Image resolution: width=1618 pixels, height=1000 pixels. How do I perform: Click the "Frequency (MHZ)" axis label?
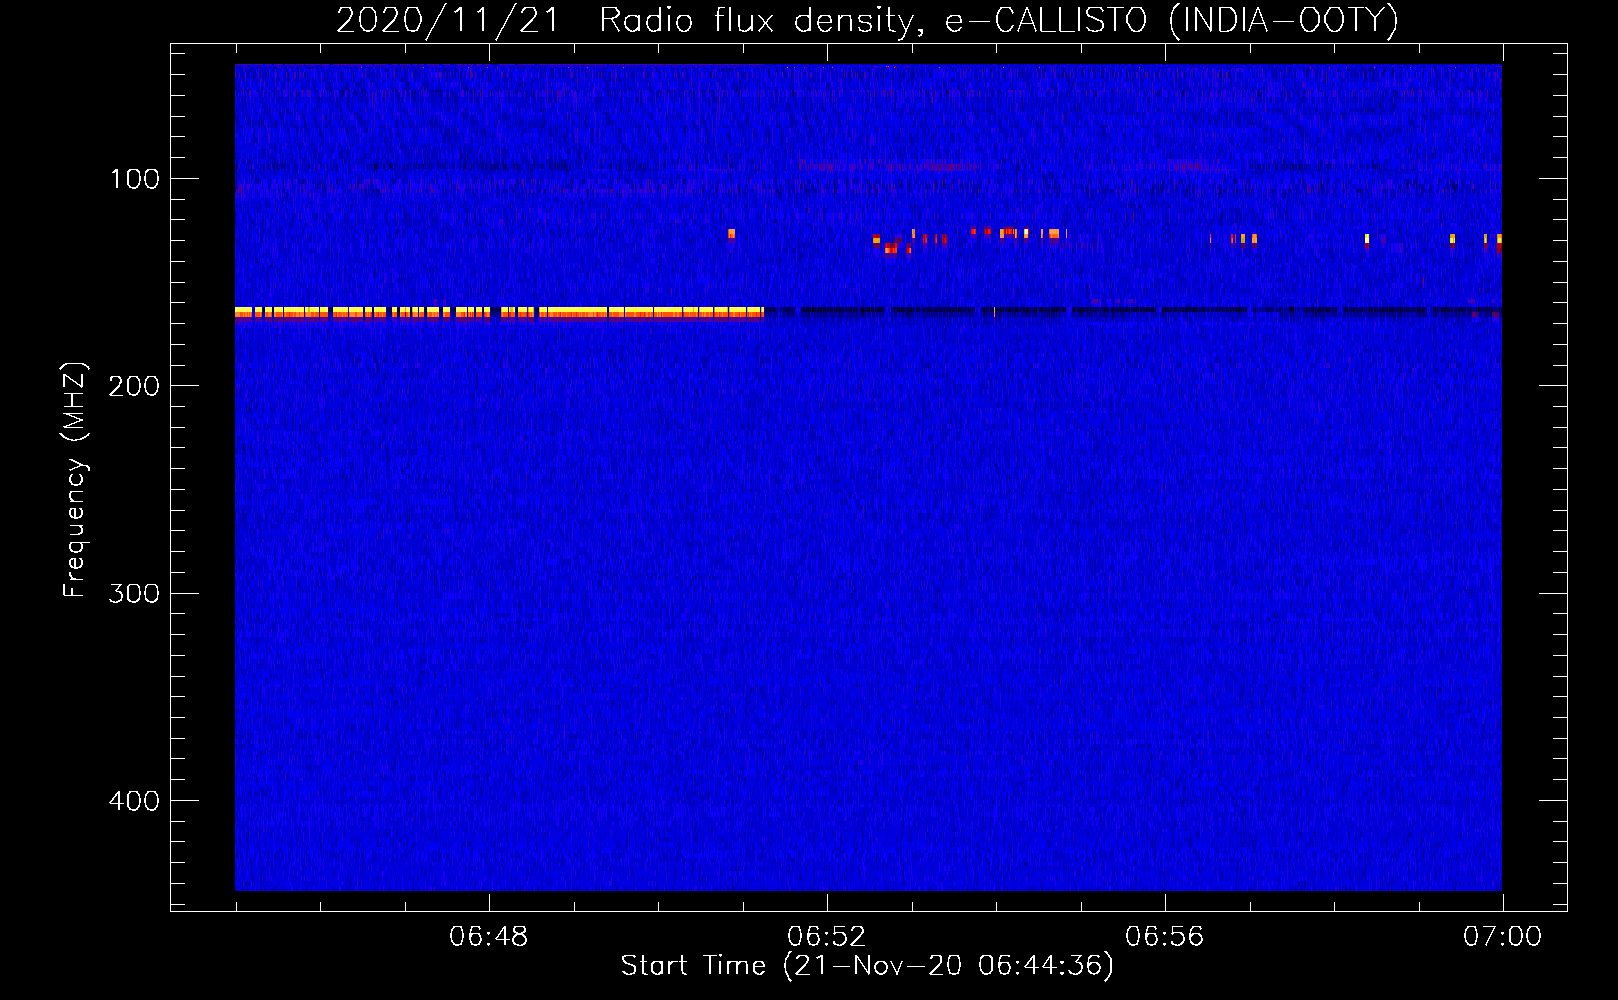point(75,479)
